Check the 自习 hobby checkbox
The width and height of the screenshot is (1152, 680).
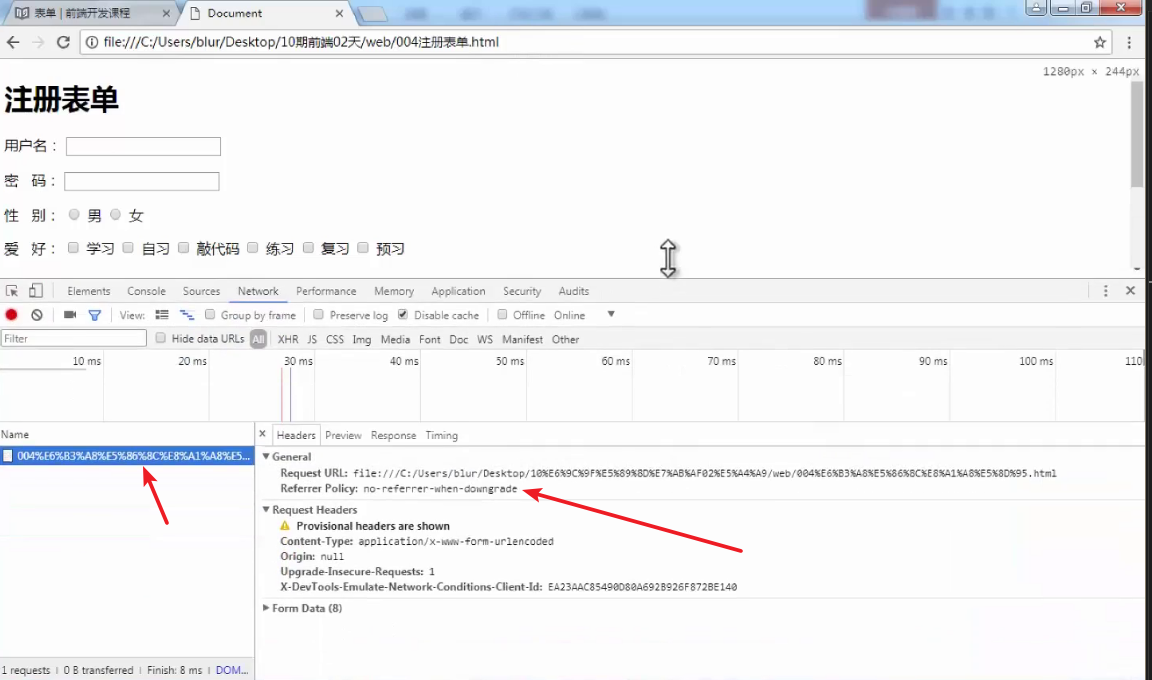click(x=128, y=247)
